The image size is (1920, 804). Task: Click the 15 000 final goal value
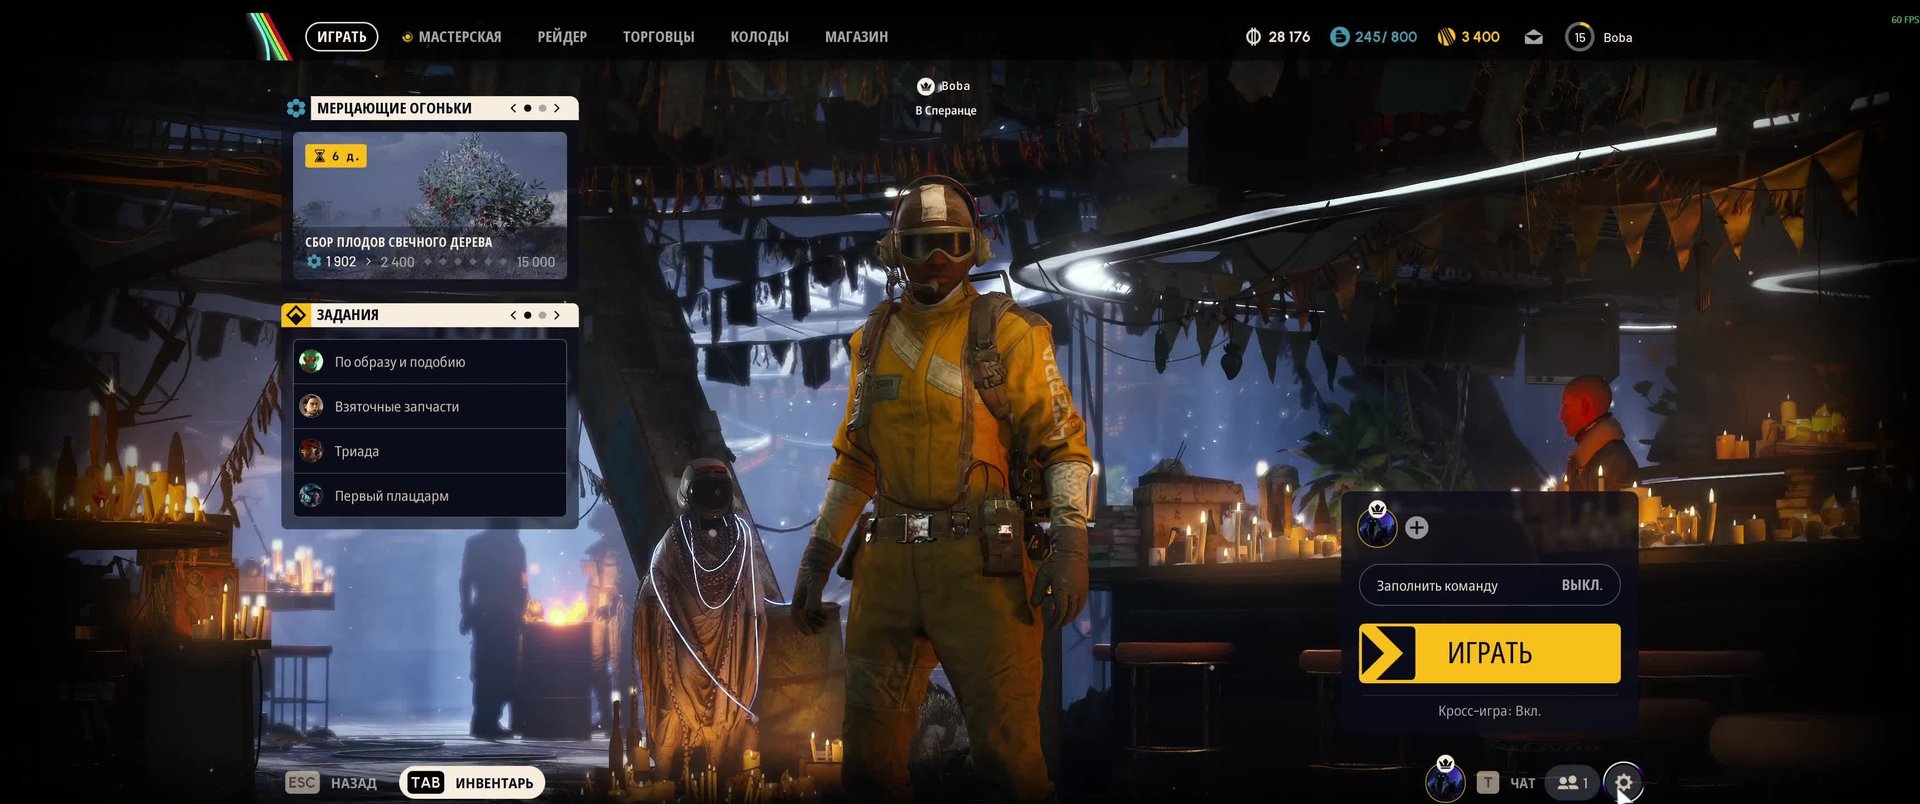535,262
